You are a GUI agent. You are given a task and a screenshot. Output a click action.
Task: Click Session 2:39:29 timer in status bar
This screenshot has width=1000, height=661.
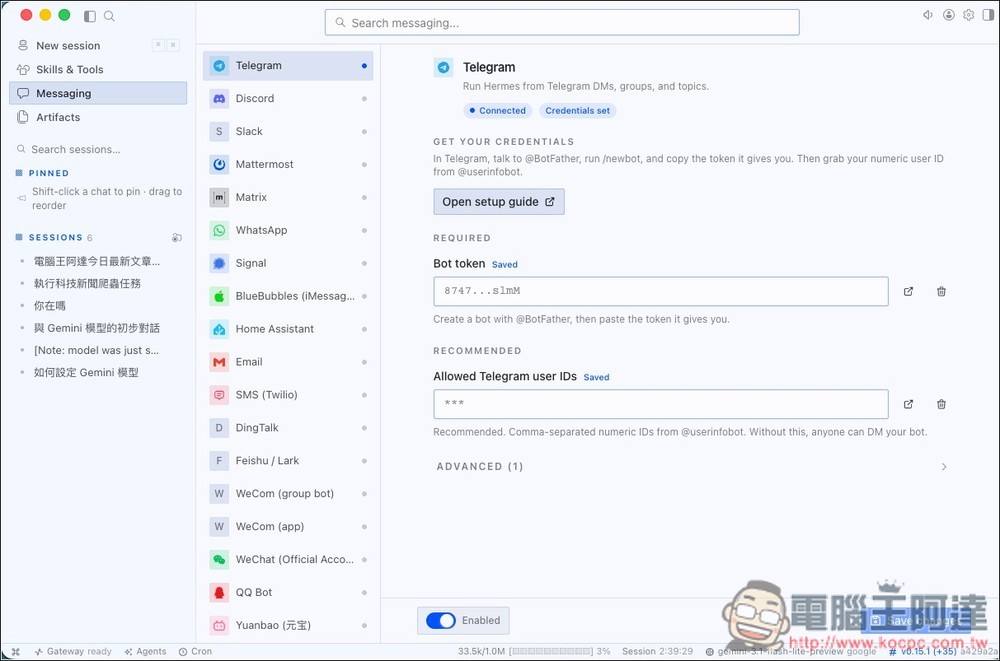[658, 651]
